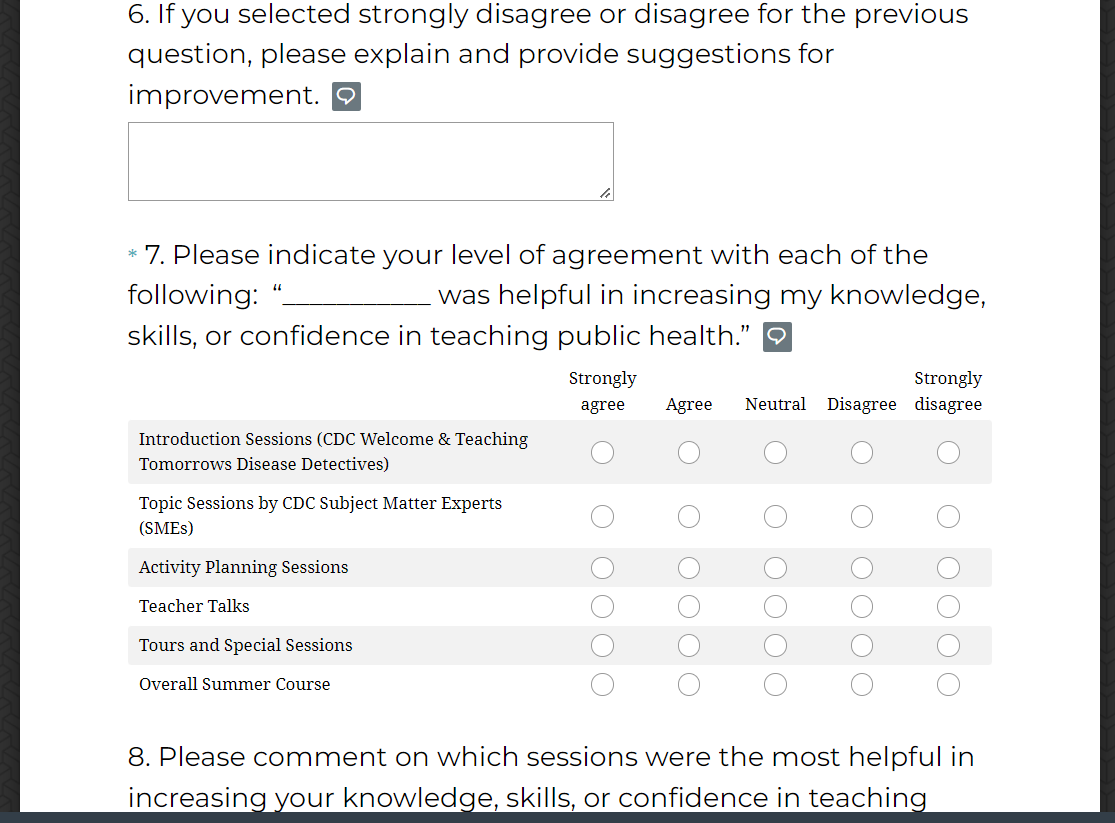This screenshot has height=823, width=1115.
Task: Select Disagree for Activity Planning Sessions
Action: tap(862, 568)
